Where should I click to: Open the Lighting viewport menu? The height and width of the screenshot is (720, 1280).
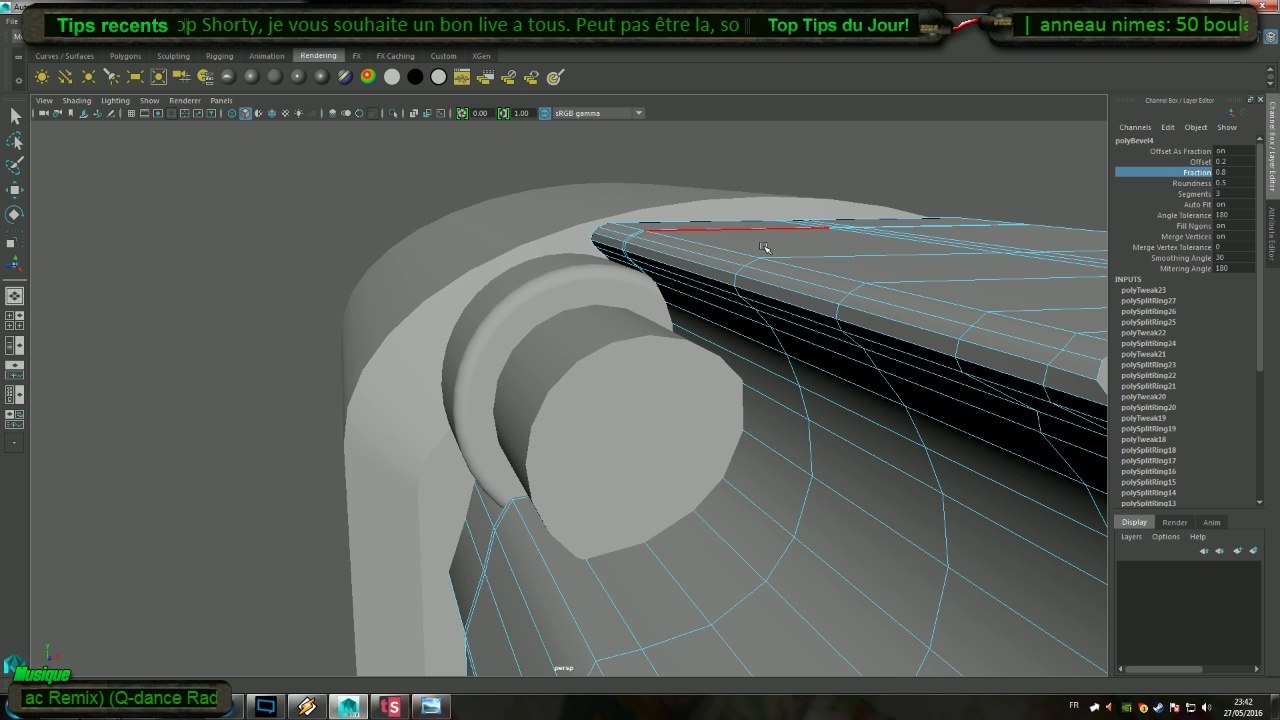115,101
